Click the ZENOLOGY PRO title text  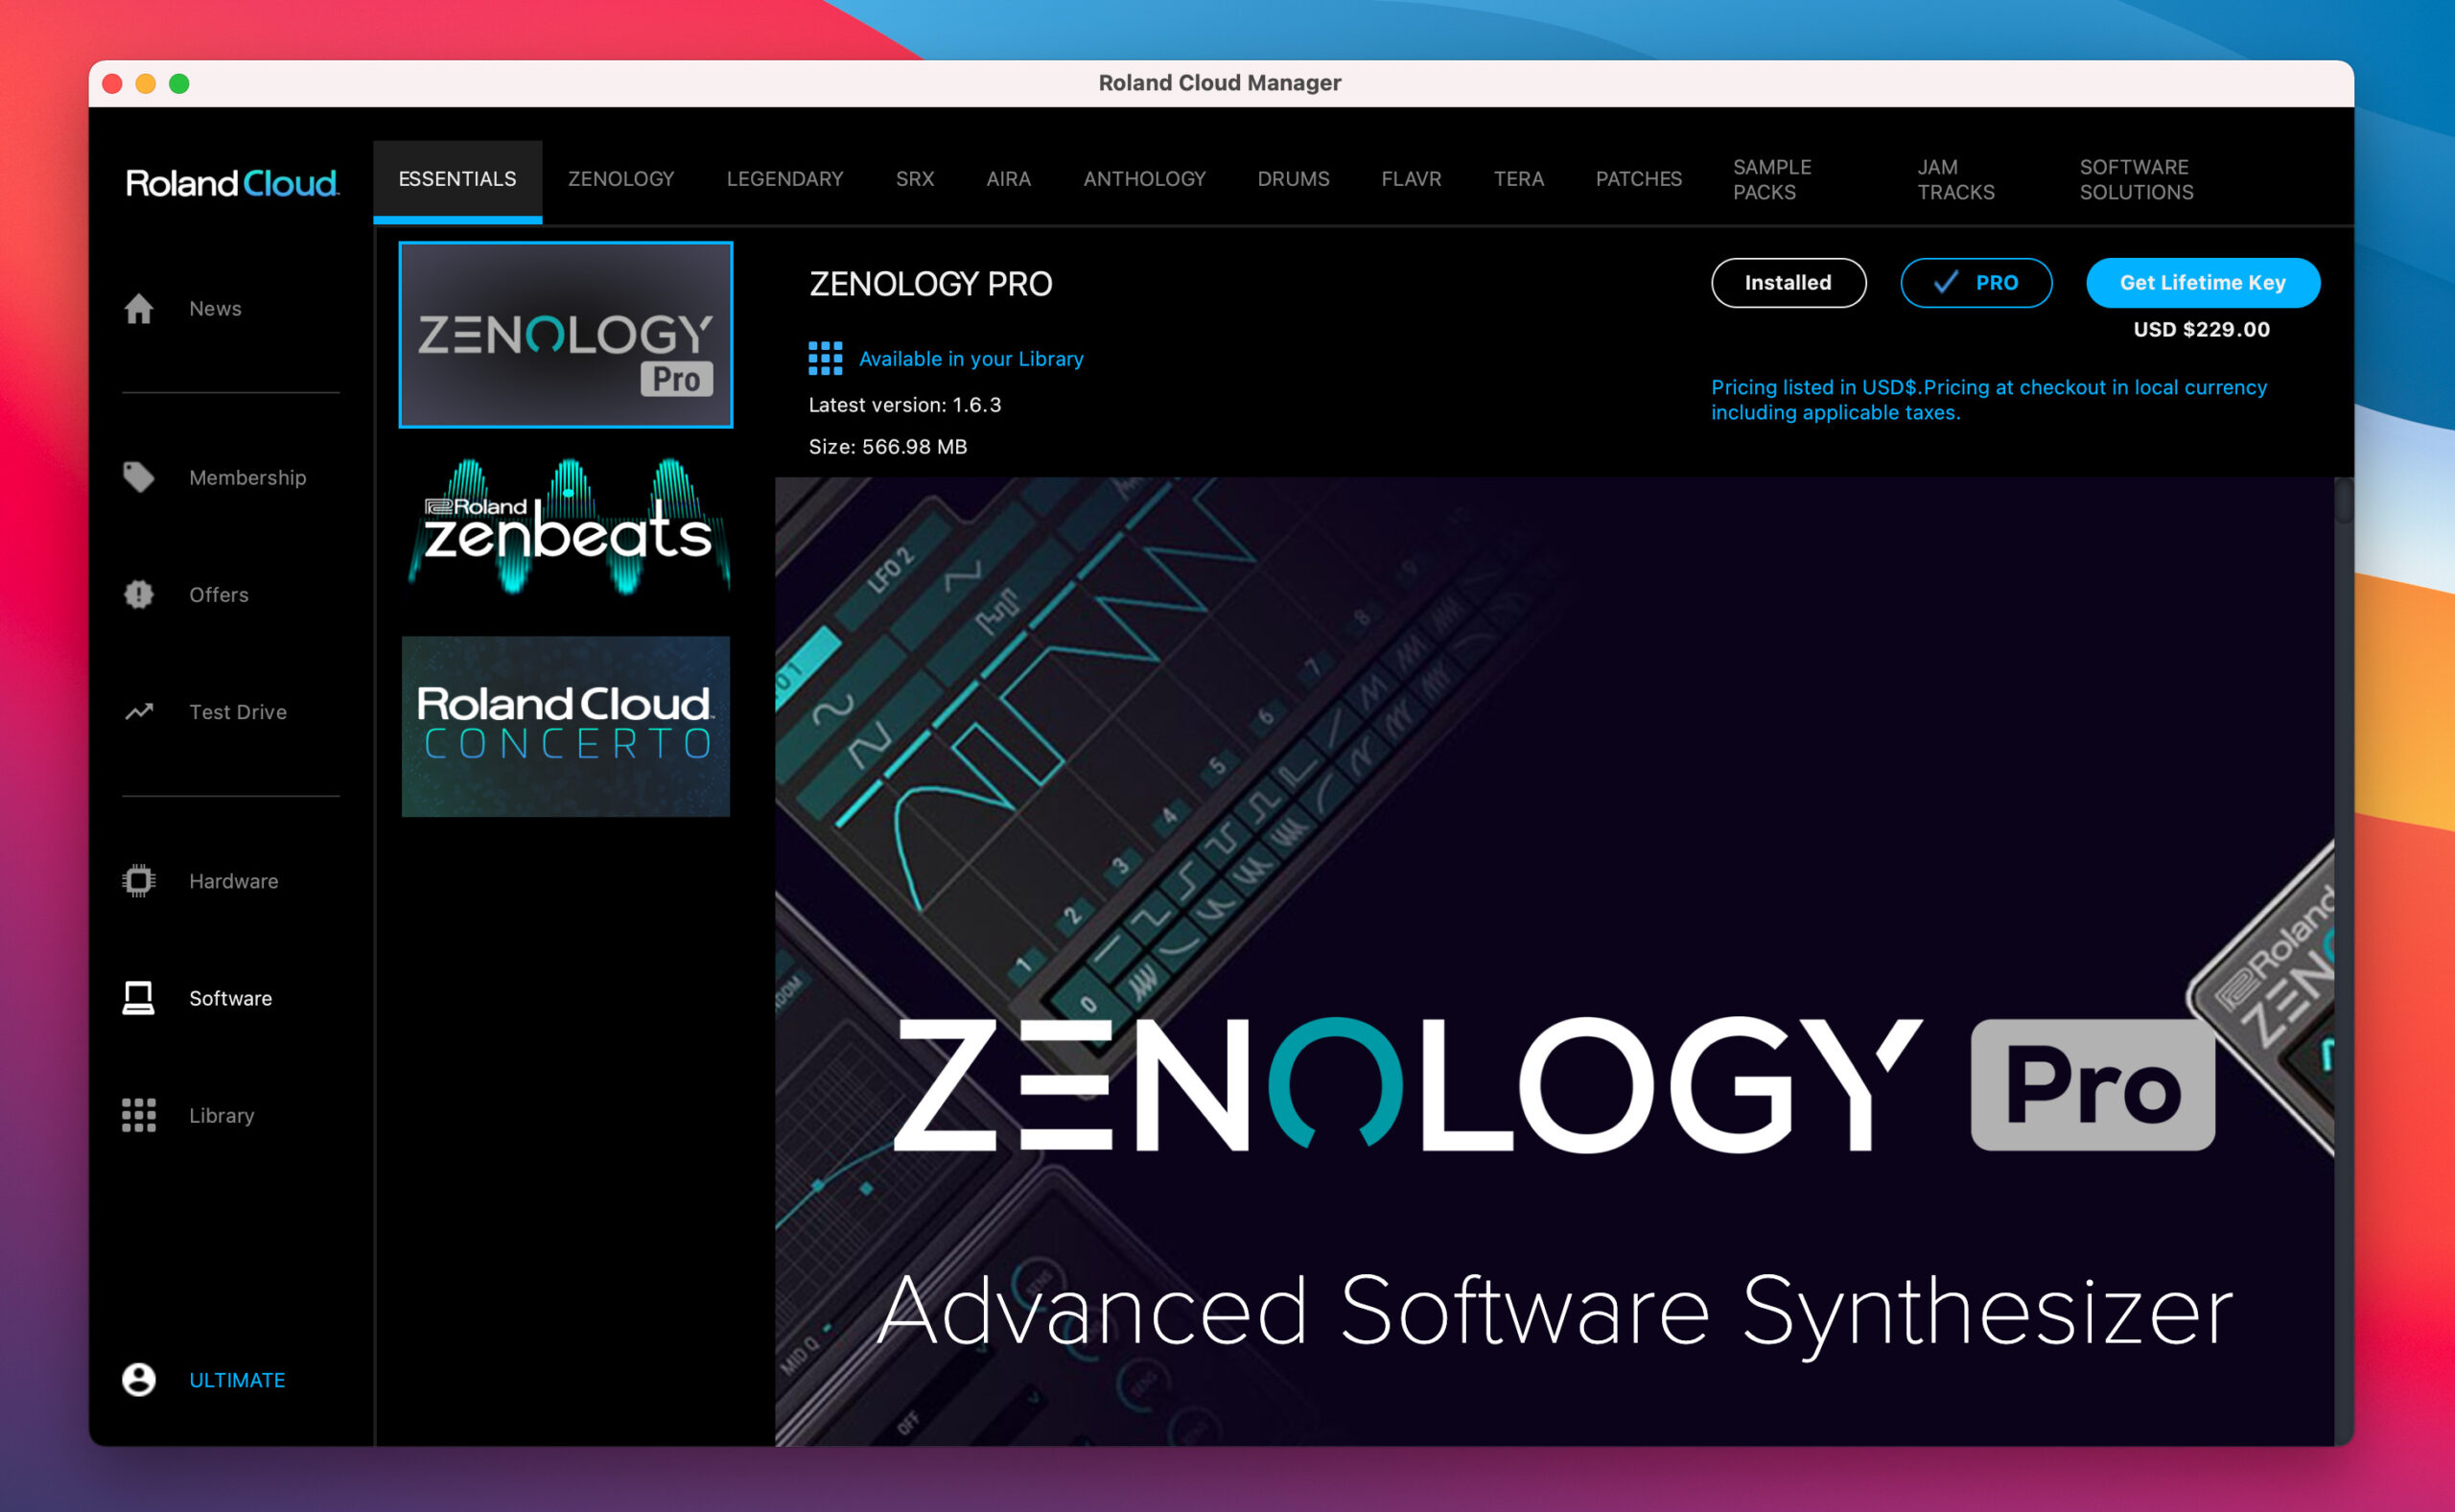(931, 284)
